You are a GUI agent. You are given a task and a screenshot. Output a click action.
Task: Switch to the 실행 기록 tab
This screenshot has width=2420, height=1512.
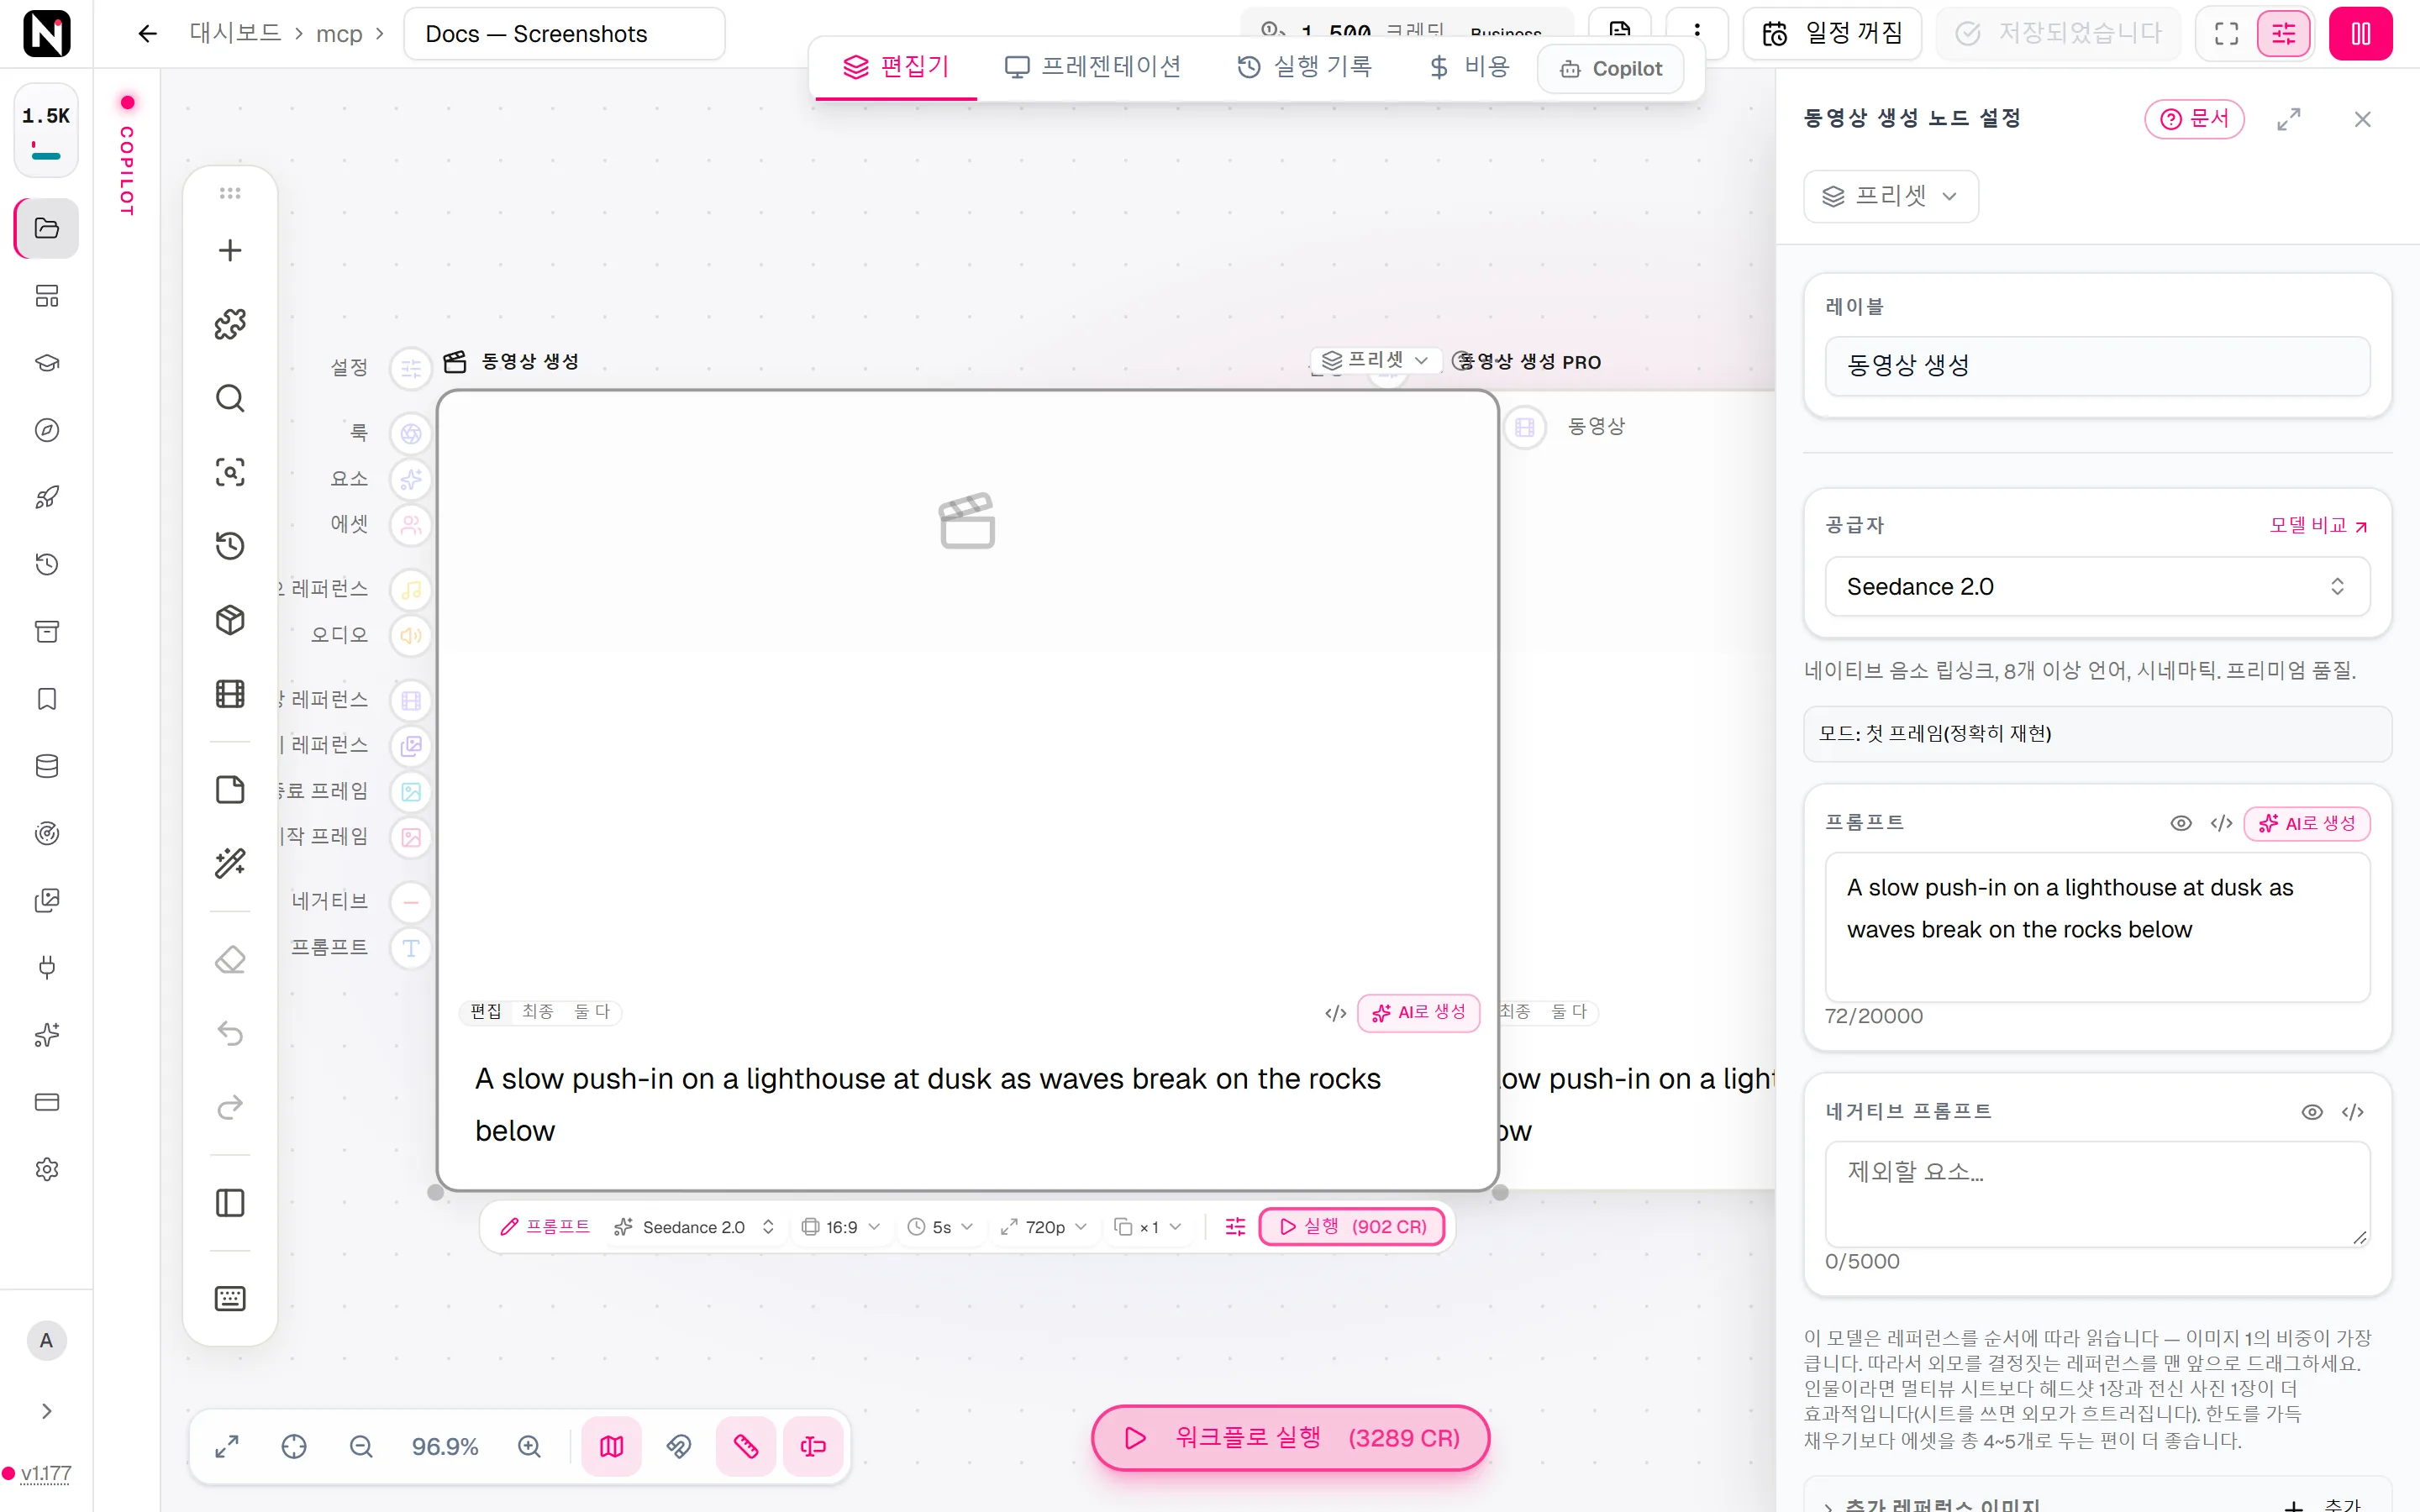(1305, 67)
